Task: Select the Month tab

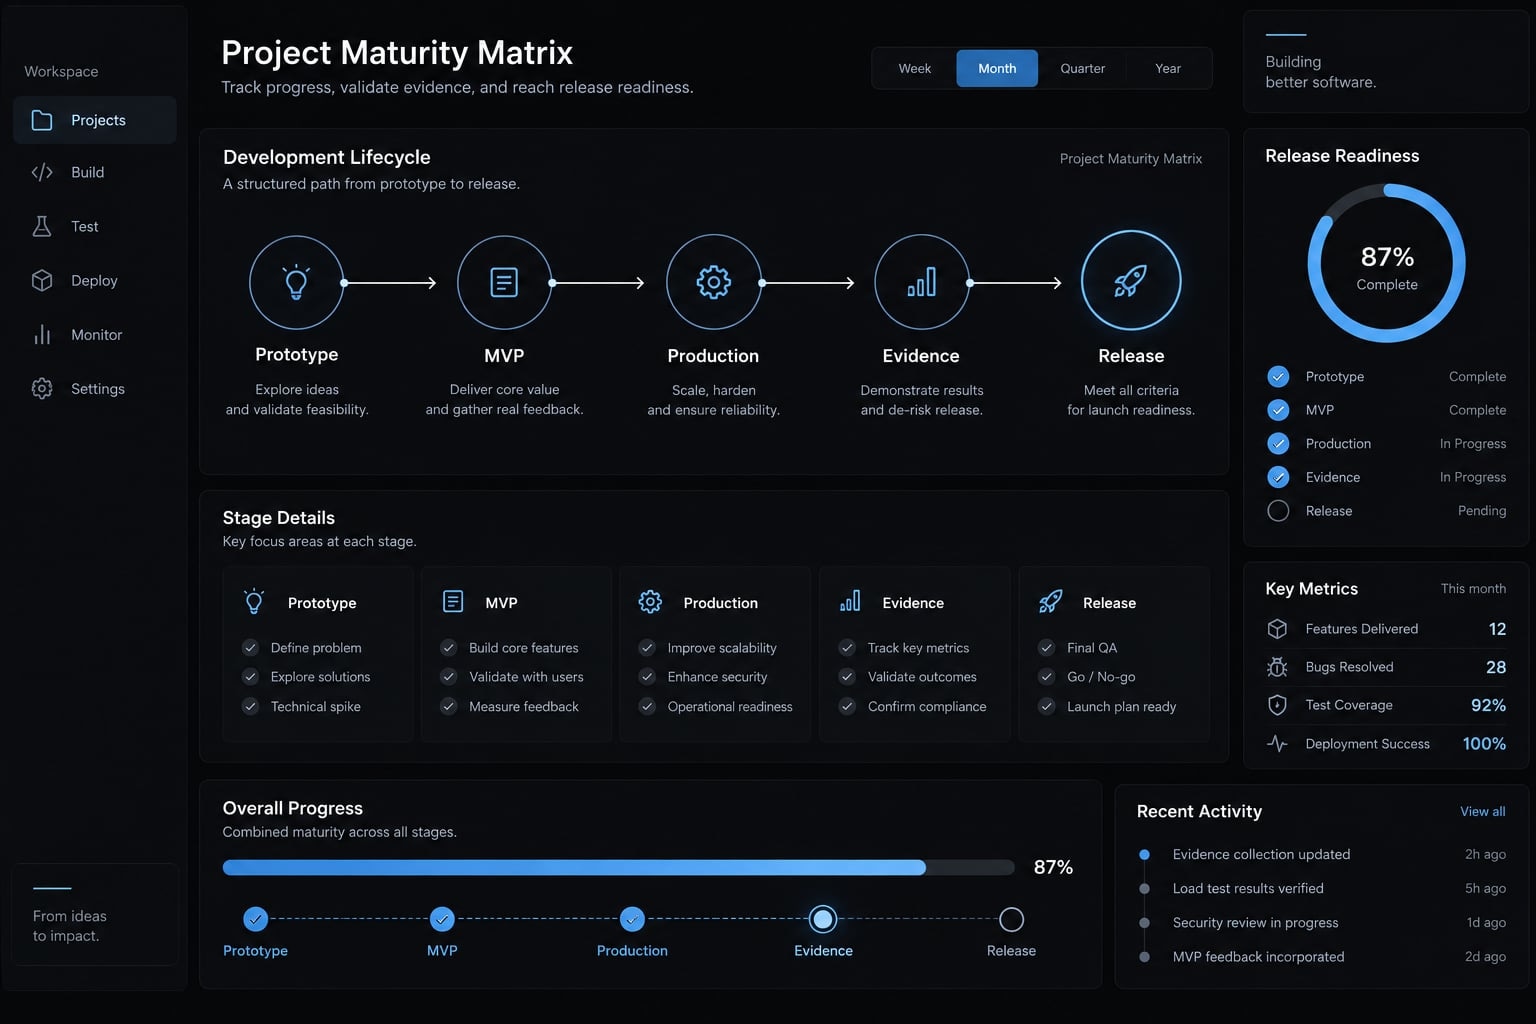Action: pos(997,68)
